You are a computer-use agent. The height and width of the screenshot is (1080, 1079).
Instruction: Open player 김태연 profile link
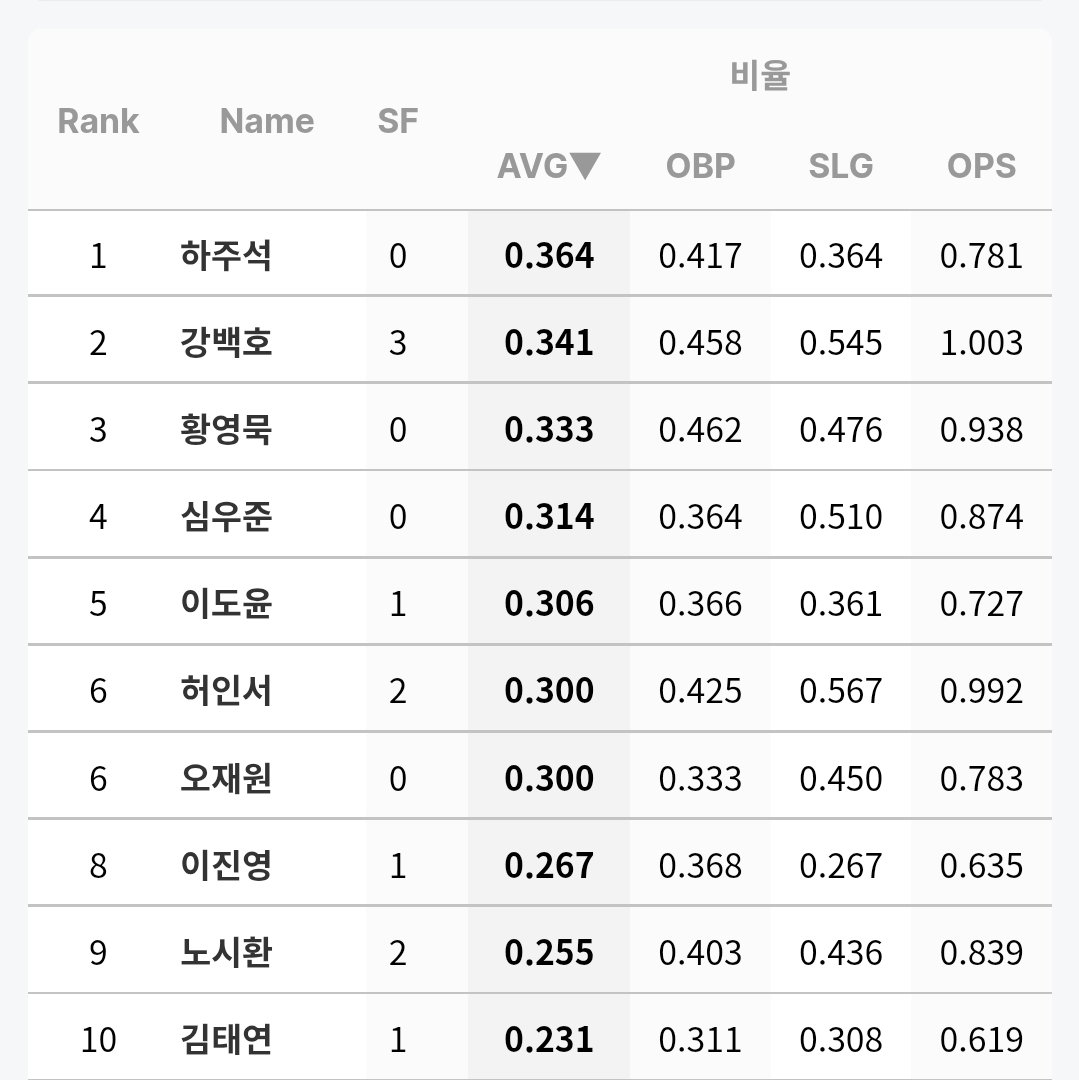pyautogui.click(x=226, y=1039)
